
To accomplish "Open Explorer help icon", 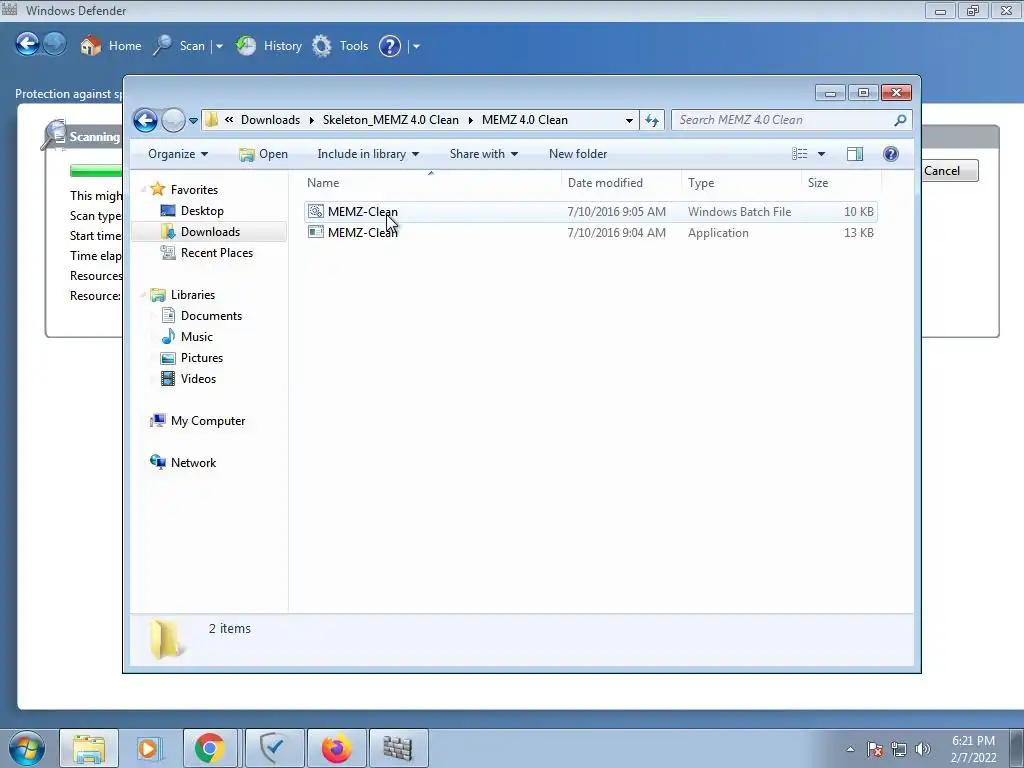I will coord(891,154).
